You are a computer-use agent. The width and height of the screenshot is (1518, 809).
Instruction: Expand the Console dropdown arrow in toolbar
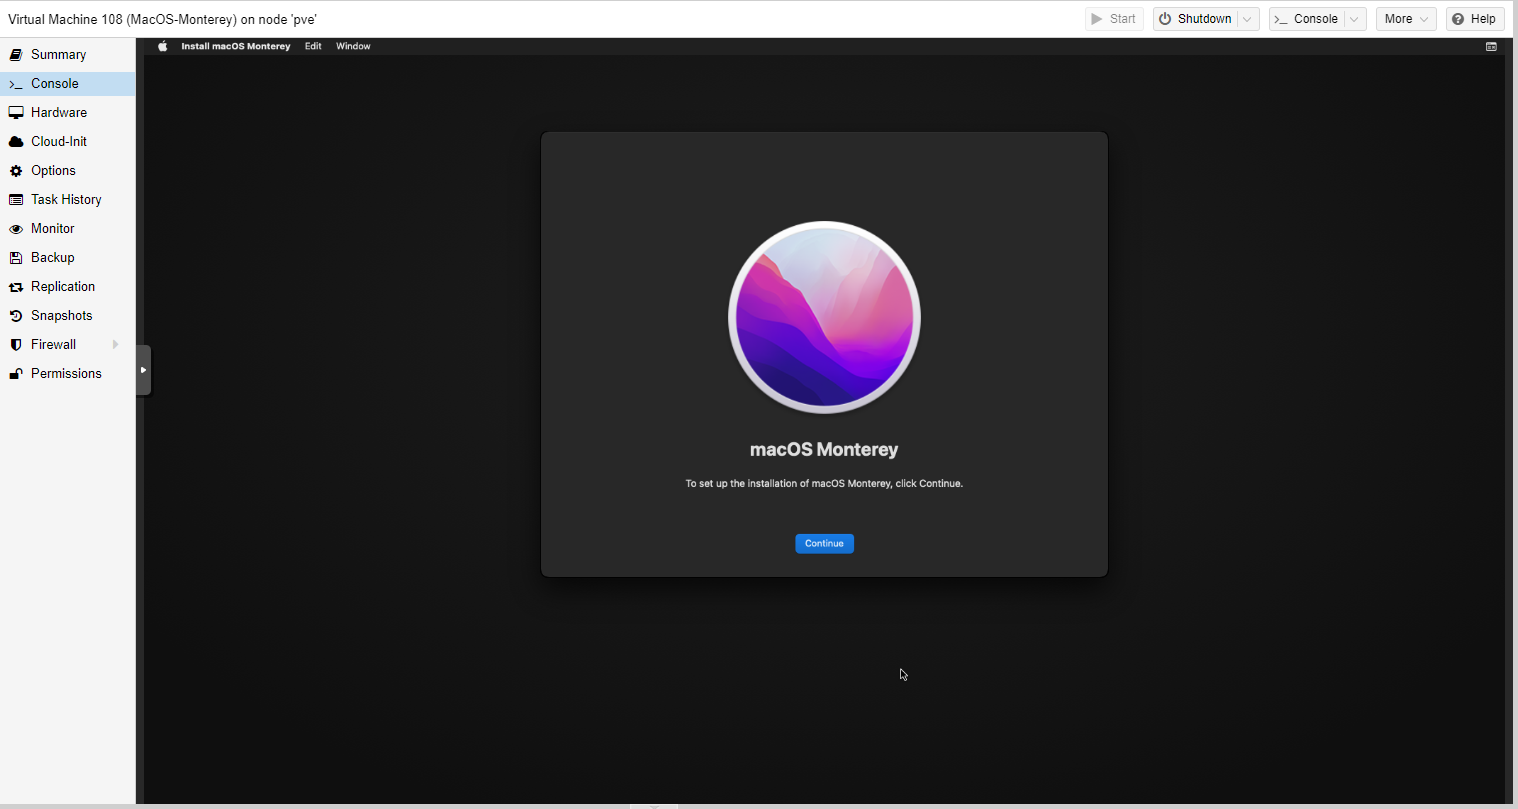click(x=1354, y=19)
